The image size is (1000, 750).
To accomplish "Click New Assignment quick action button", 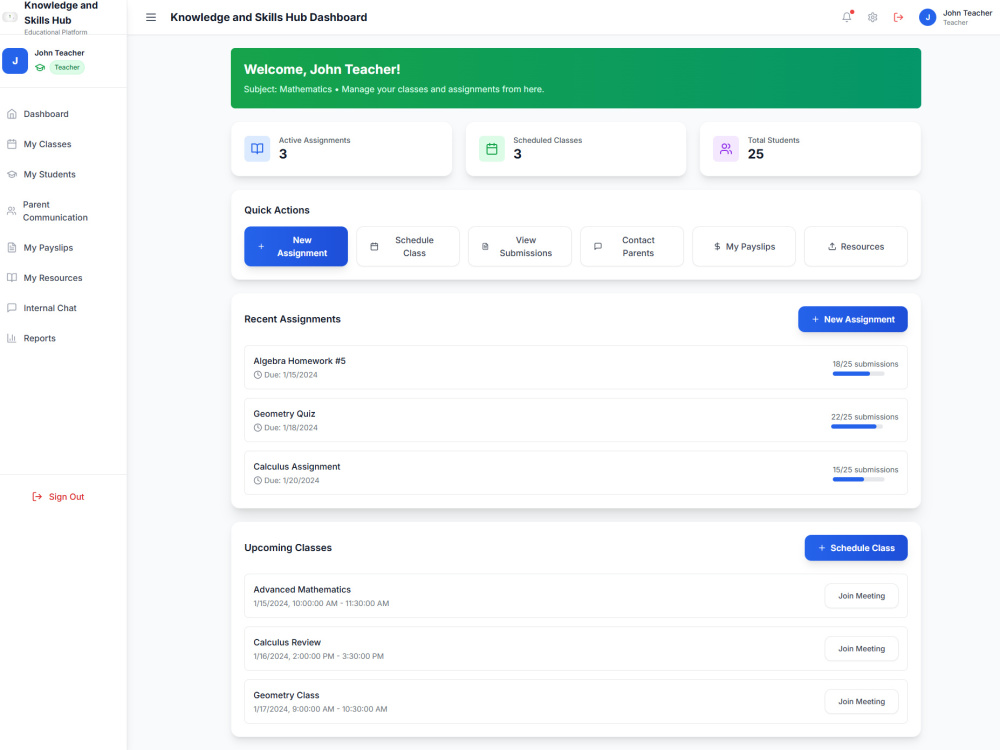I will click(296, 246).
